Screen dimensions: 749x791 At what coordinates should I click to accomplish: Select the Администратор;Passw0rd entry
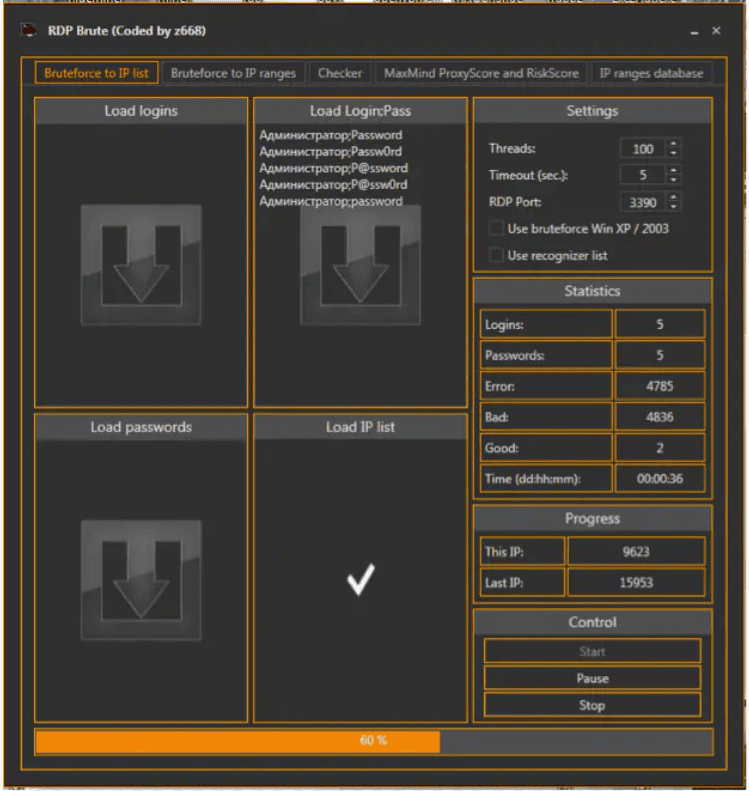pos(331,152)
